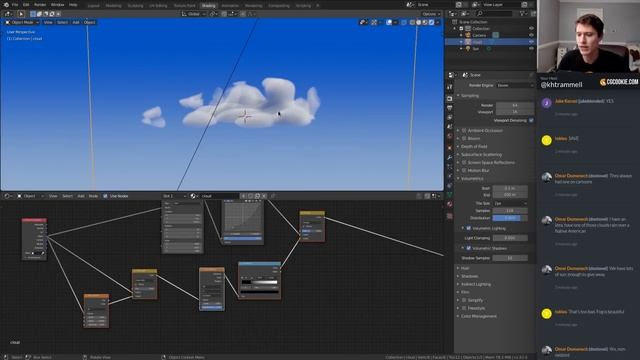Viewport: 640px width, 360px height.
Task: Toggle the Volumetric Lighting checkbox
Action: coord(469,228)
